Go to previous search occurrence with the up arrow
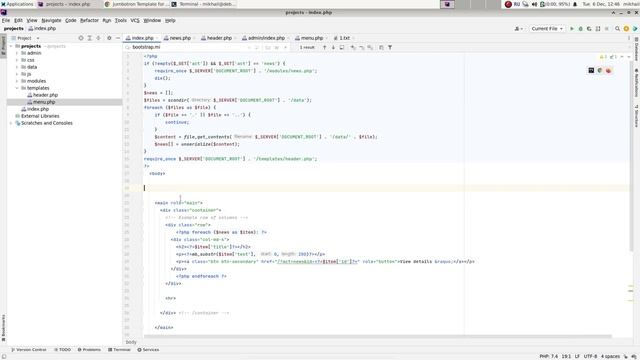This screenshot has height=360, width=640. tap(324, 47)
